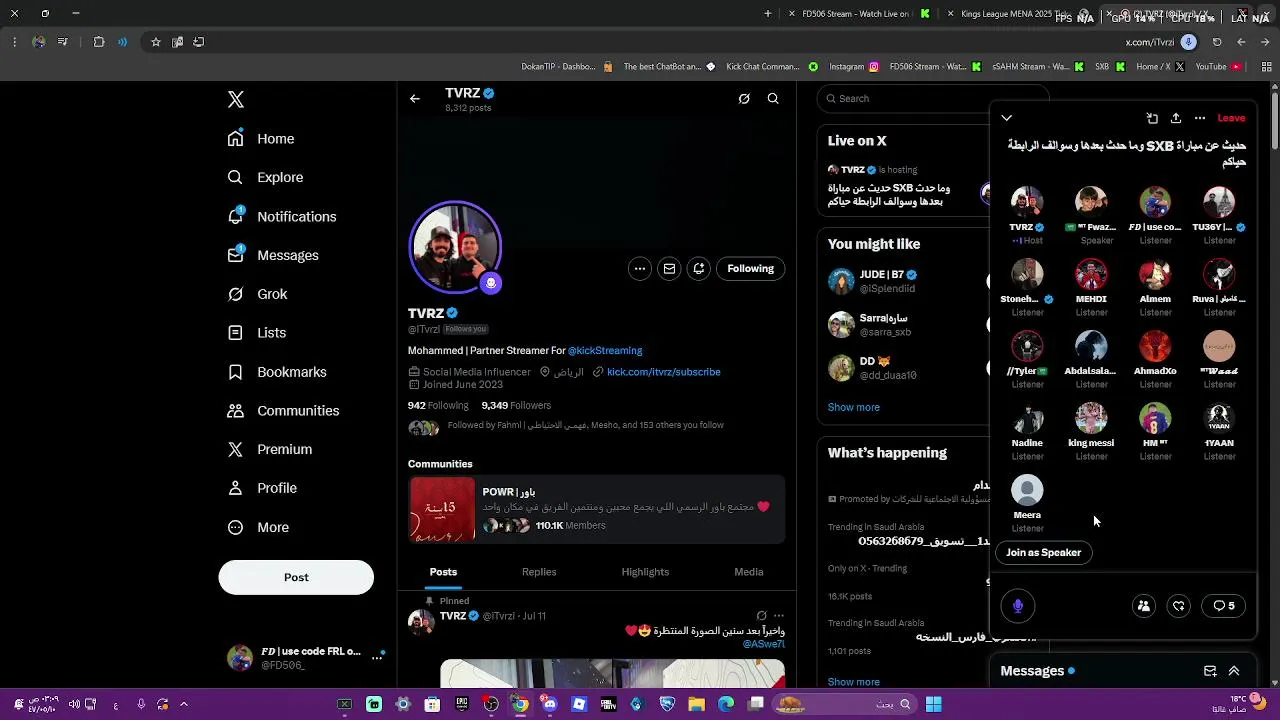The image size is (1280, 720).
Task: Switch to the Replies tab
Action: 539,572
